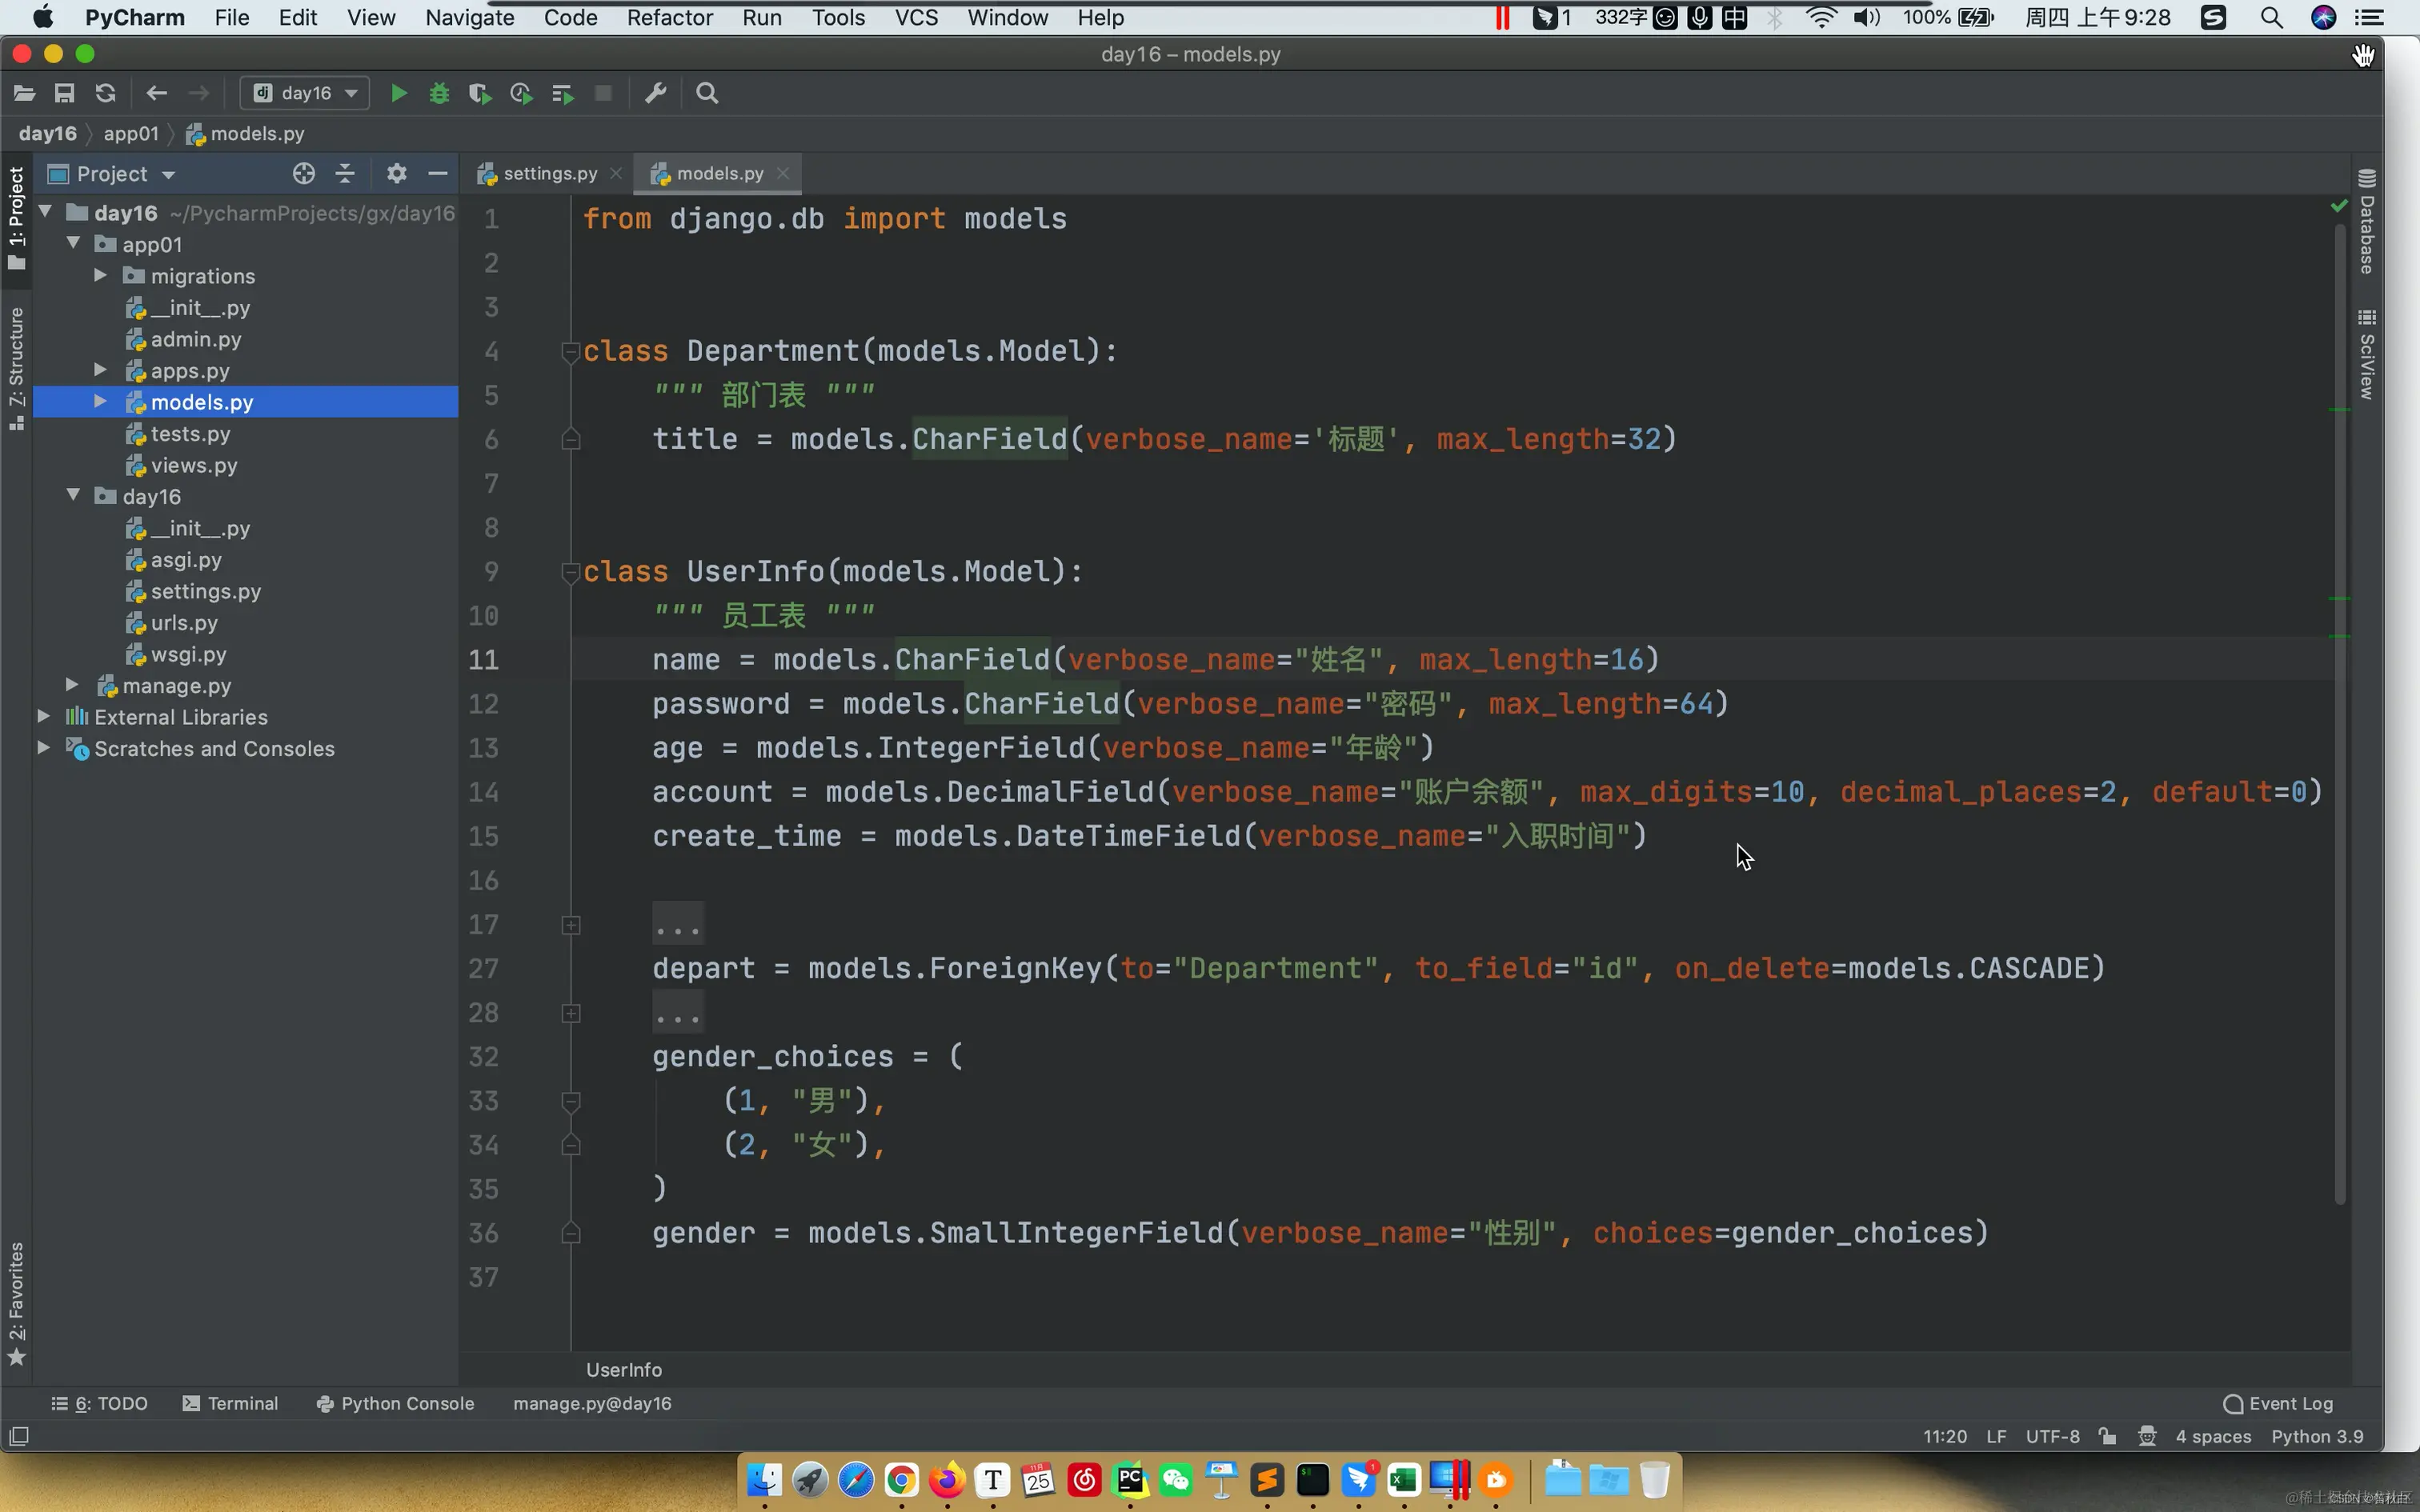The height and width of the screenshot is (1512, 2420).
Task: Open the Project panel gear options
Action: click(x=396, y=173)
